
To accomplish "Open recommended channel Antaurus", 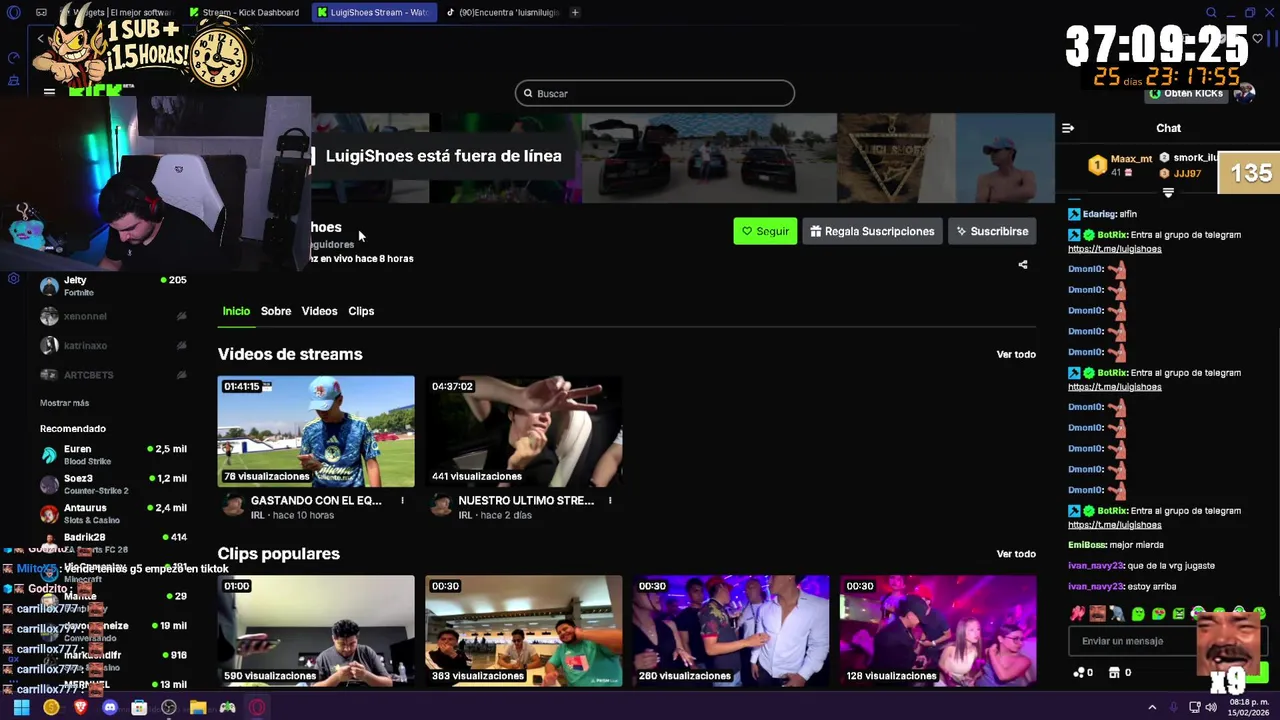I will click(x=112, y=514).
